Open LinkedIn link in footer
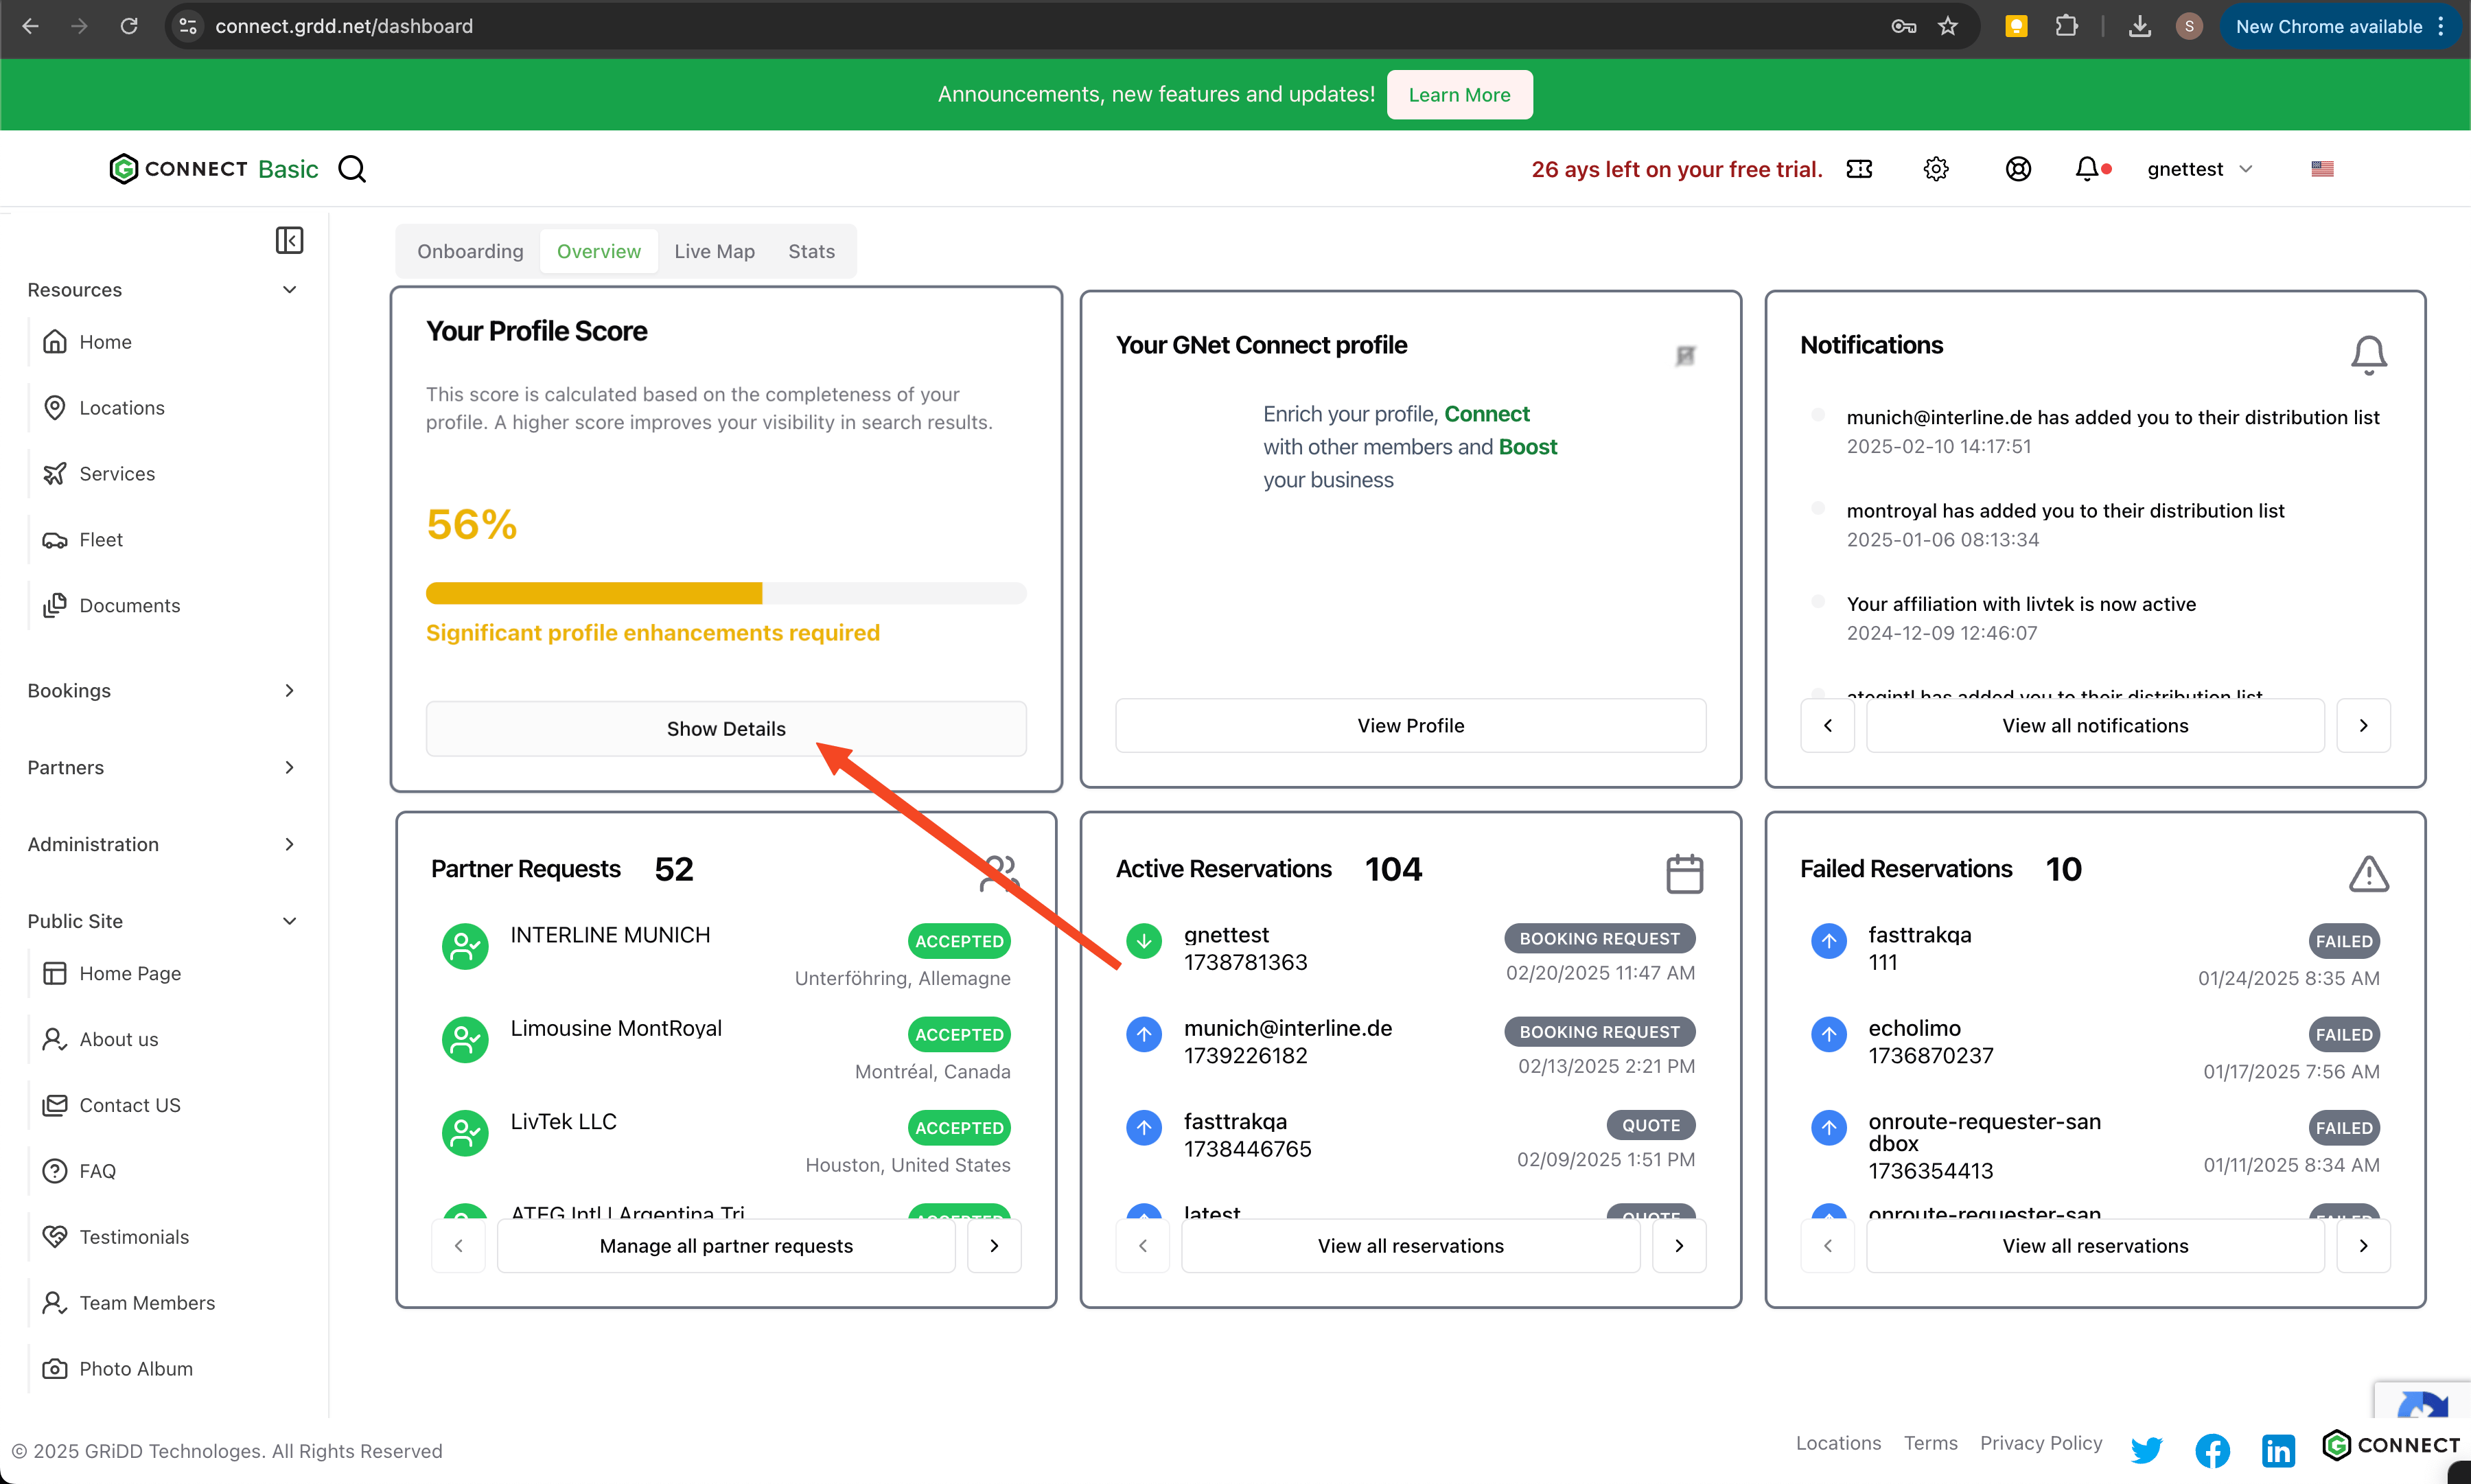This screenshot has width=2471, height=1484. [x=2278, y=1449]
